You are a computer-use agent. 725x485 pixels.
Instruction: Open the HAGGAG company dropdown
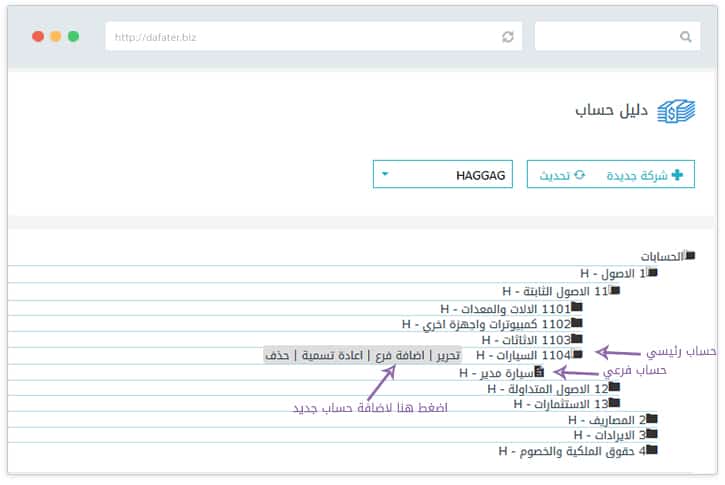[x=442, y=174]
